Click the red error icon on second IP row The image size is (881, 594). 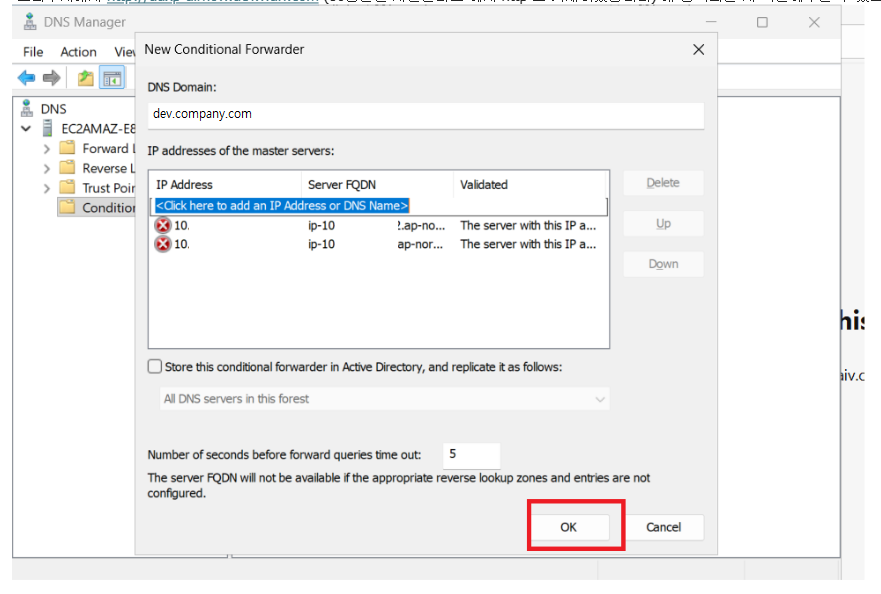point(163,244)
